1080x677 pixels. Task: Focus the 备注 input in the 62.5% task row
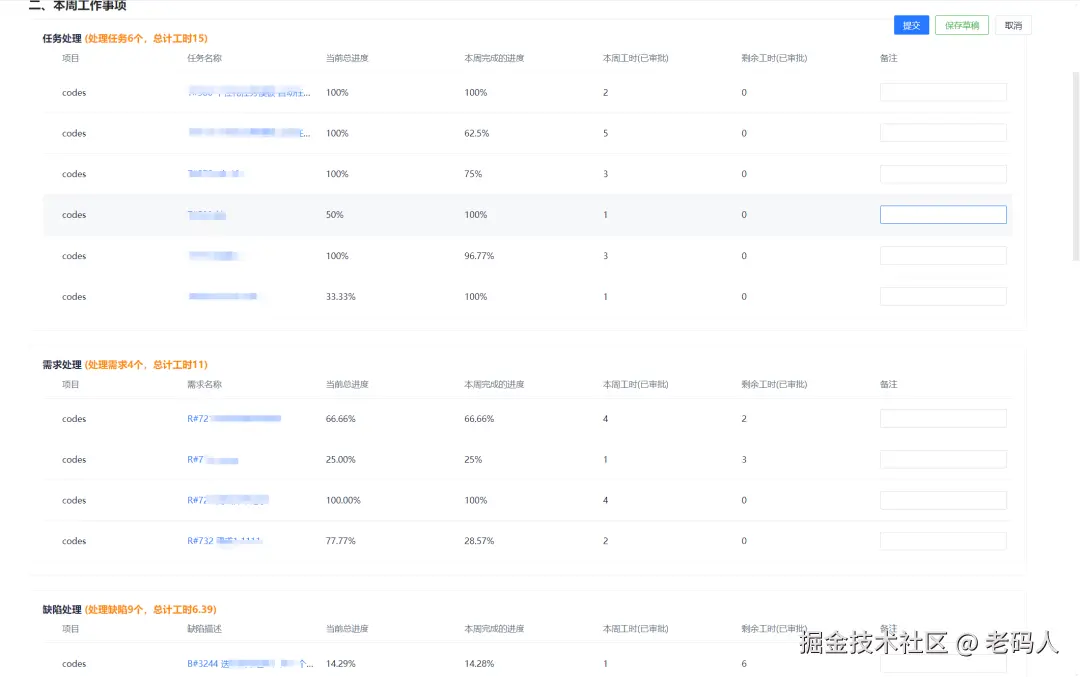(943, 133)
